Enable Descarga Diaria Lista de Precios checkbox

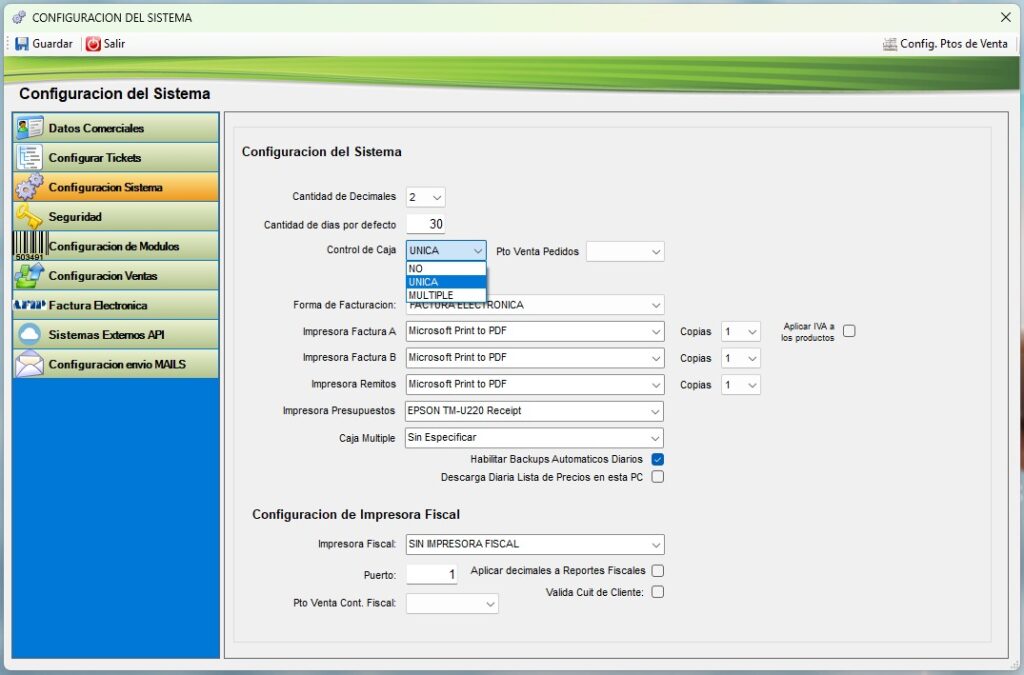(x=658, y=477)
